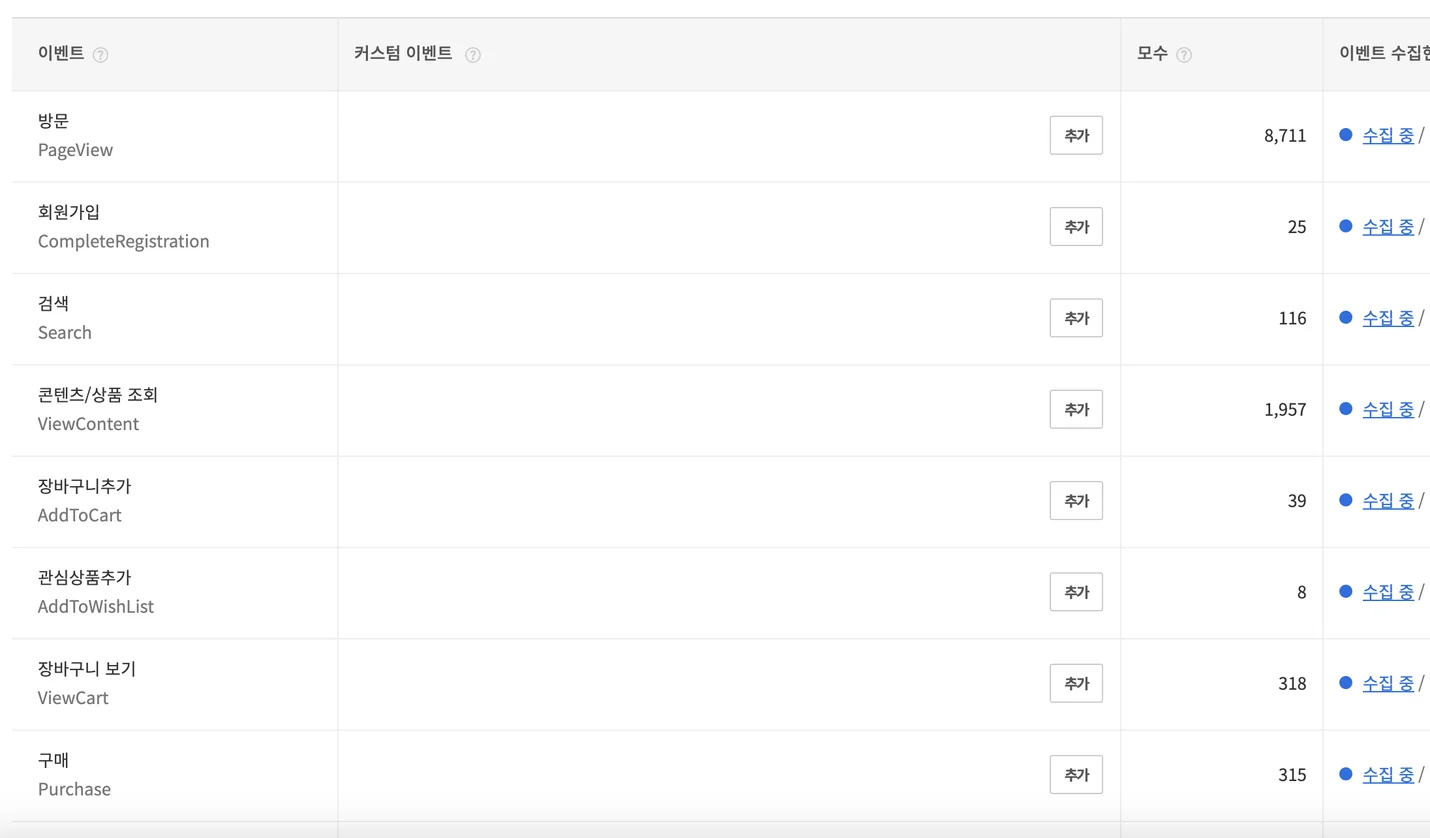Screen dimensions: 1430x838
Task: Click blue status dot in Purchase row
Action: [x=1345, y=774]
